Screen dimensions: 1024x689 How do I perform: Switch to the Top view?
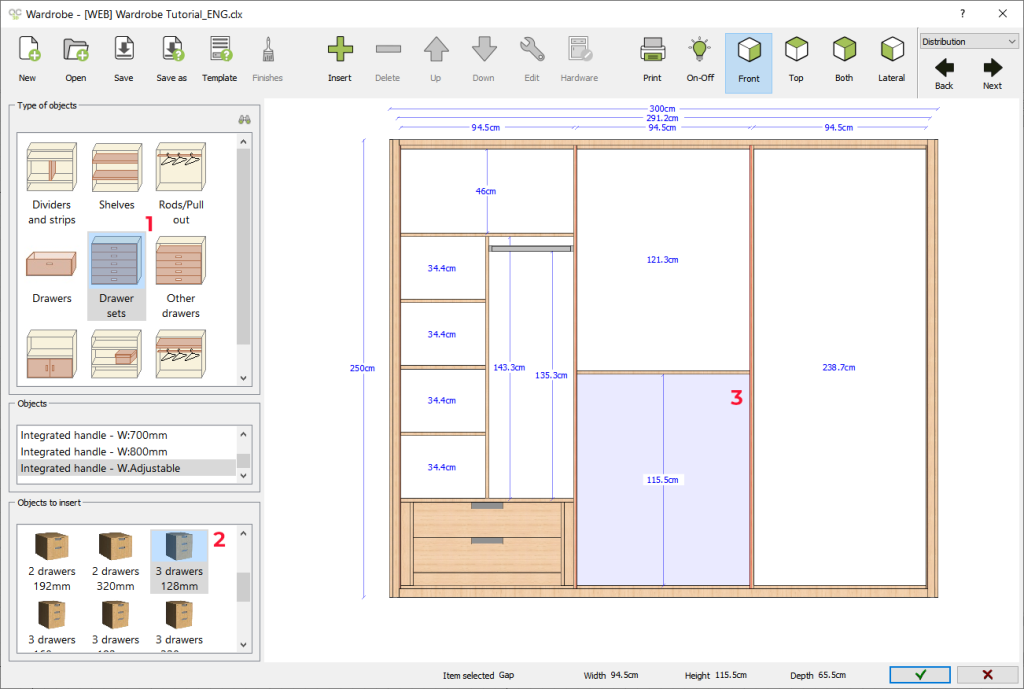point(796,59)
